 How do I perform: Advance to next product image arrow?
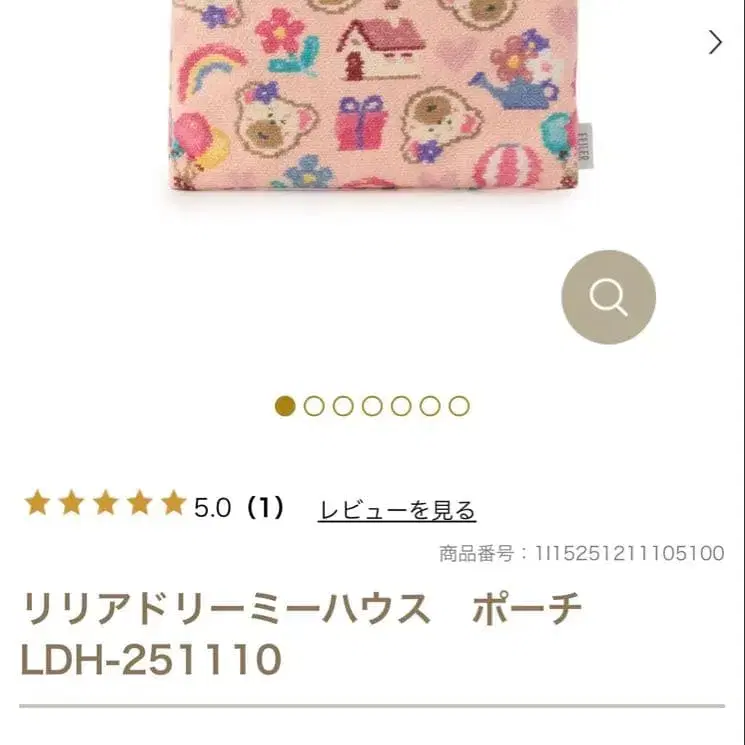(x=715, y=42)
